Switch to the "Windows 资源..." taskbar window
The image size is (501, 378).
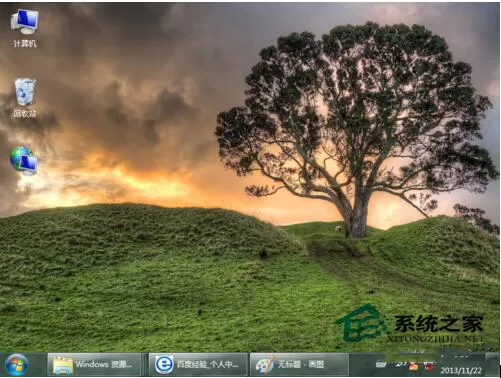[x=94, y=365]
